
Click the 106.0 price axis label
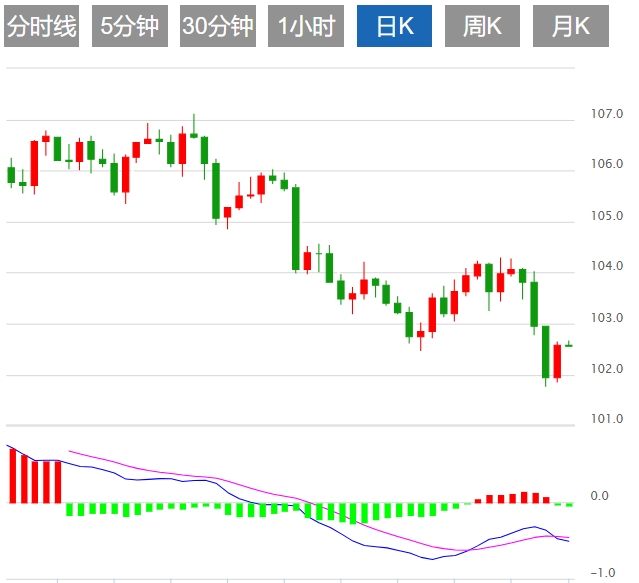click(x=607, y=164)
